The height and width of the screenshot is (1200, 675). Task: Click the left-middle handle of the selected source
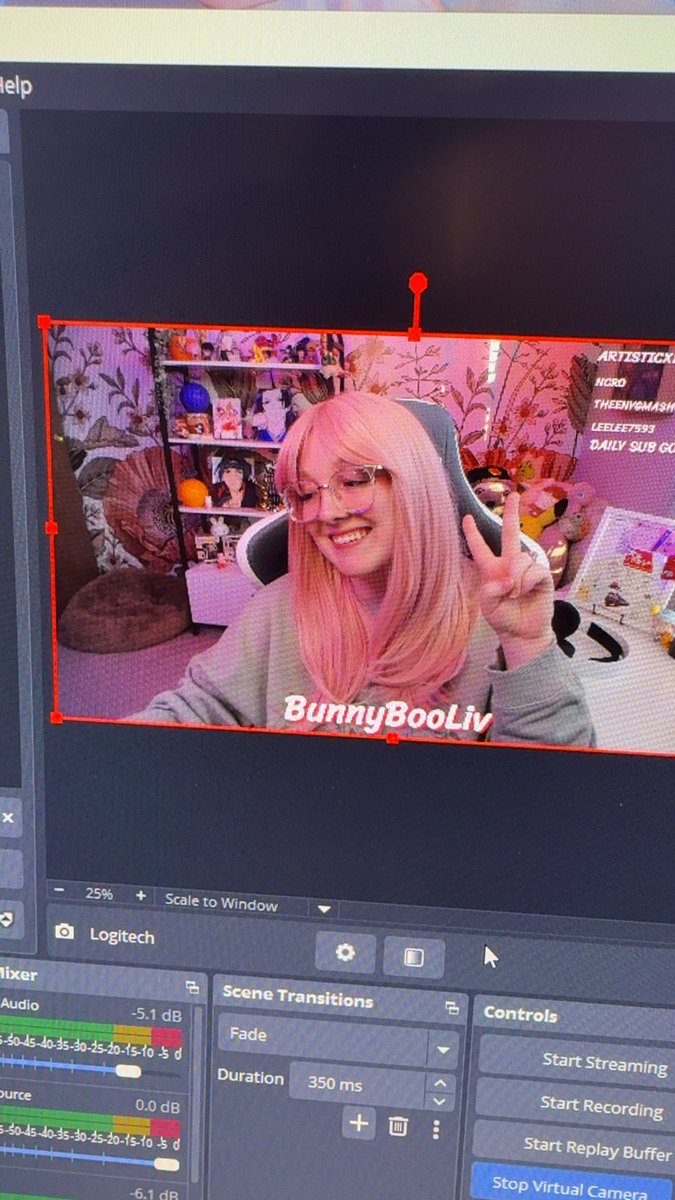point(51,527)
